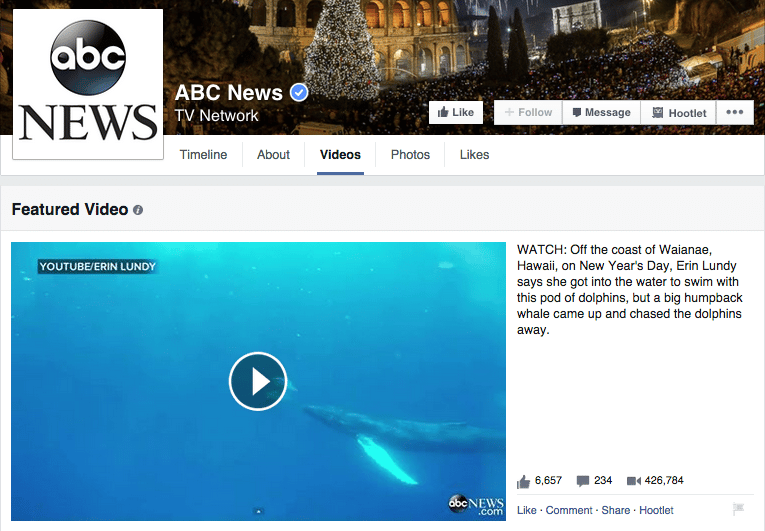This screenshot has height=531, width=765.
Task: Switch to the Timeline tab
Action: [x=203, y=155]
